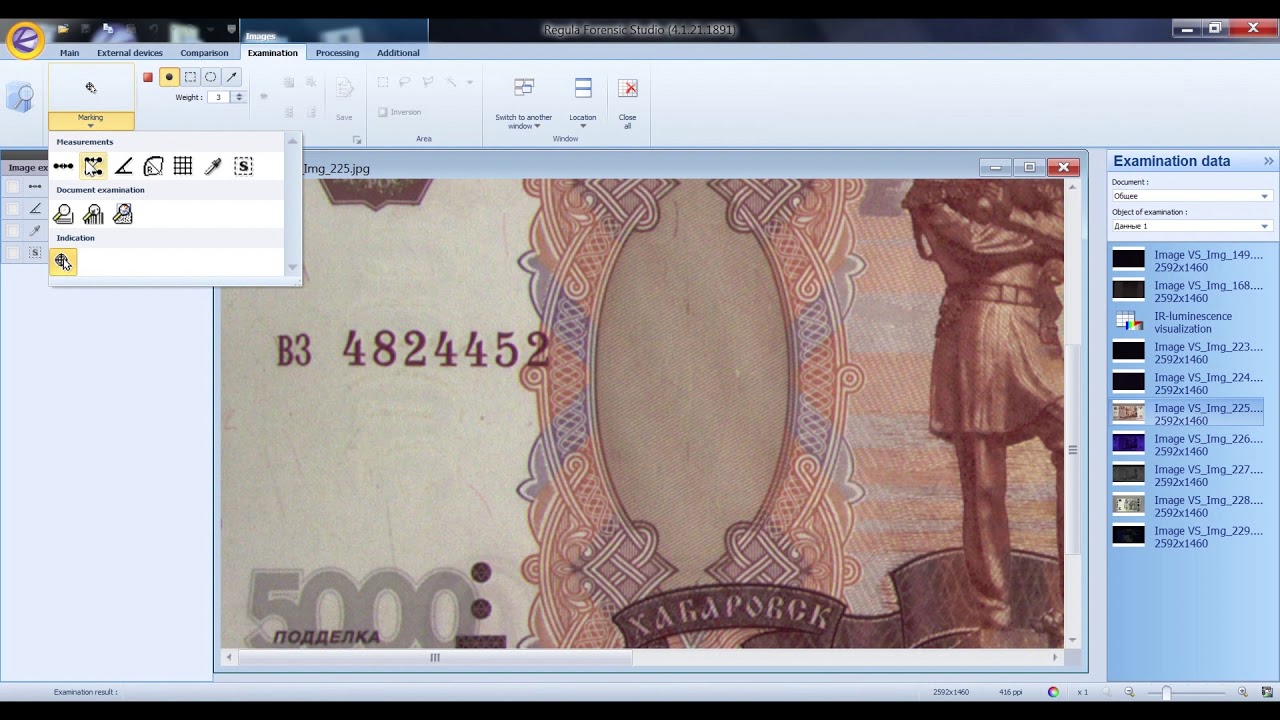The height and width of the screenshot is (720, 1280).
Task: Select the Images contextual tab header
Action: click(260, 36)
